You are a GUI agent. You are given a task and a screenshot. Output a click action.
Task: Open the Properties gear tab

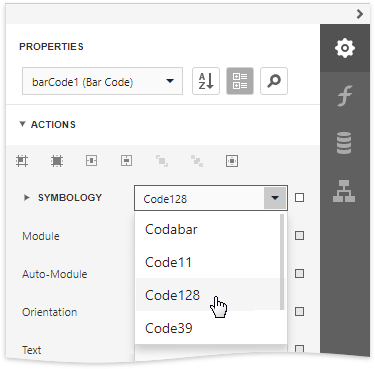[x=345, y=48]
